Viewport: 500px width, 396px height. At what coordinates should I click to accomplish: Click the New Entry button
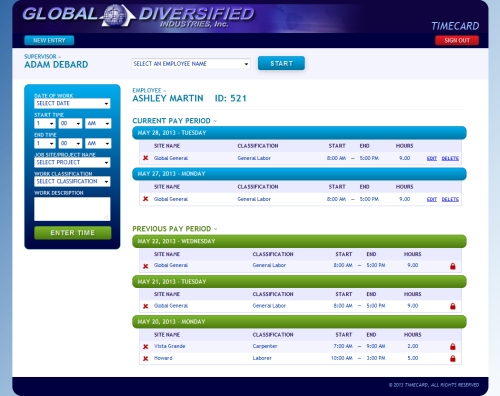click(49, 40)
